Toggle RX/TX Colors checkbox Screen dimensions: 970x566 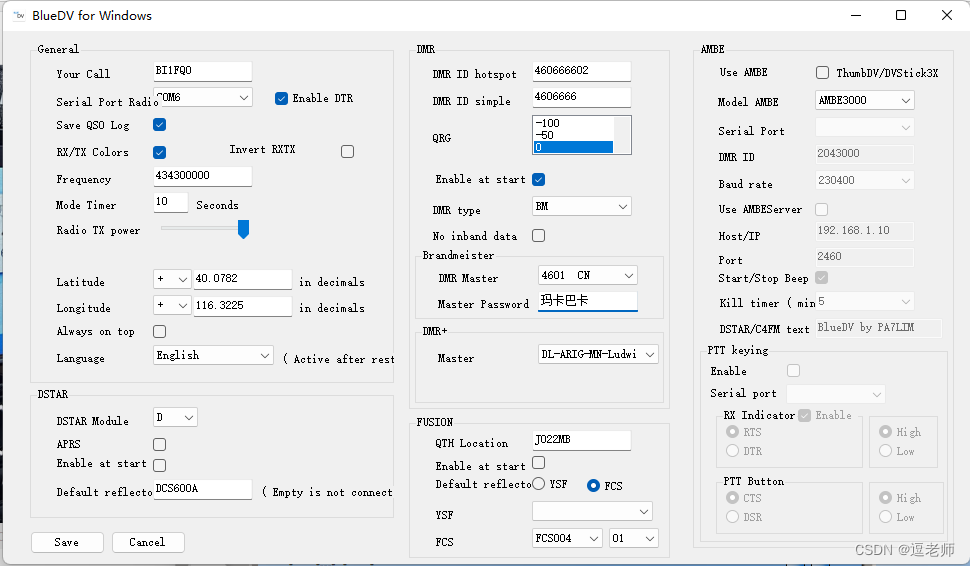click(160, 152)
